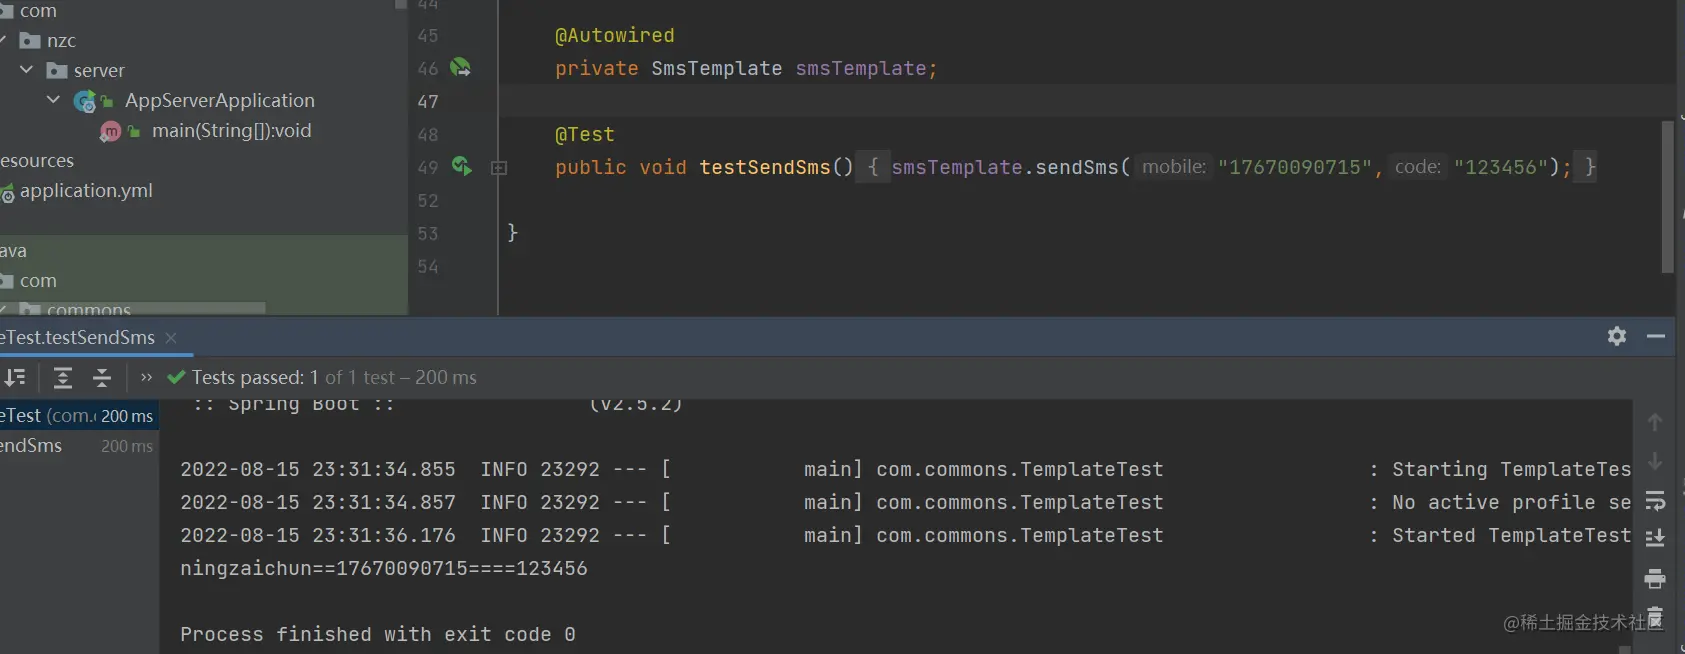Image resolution: width=1685 pixels, height=654 pixels.
Task: Click collapse all test results icon
Action: pos(102,377)
